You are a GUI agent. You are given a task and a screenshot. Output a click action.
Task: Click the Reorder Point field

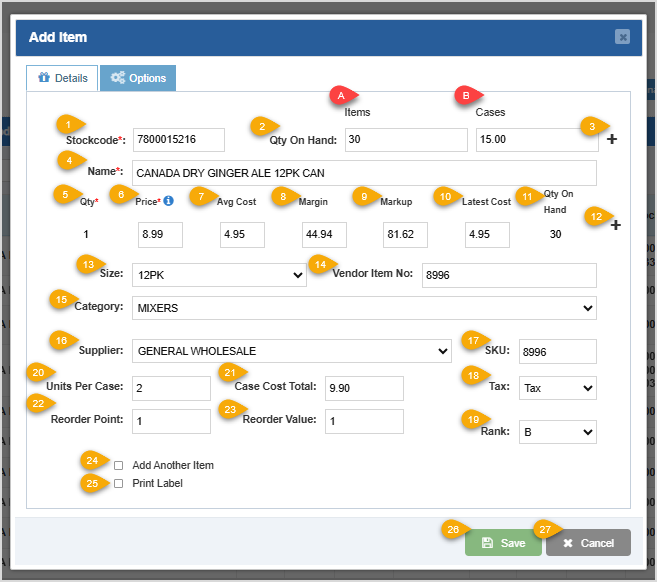tap(171, 421)
